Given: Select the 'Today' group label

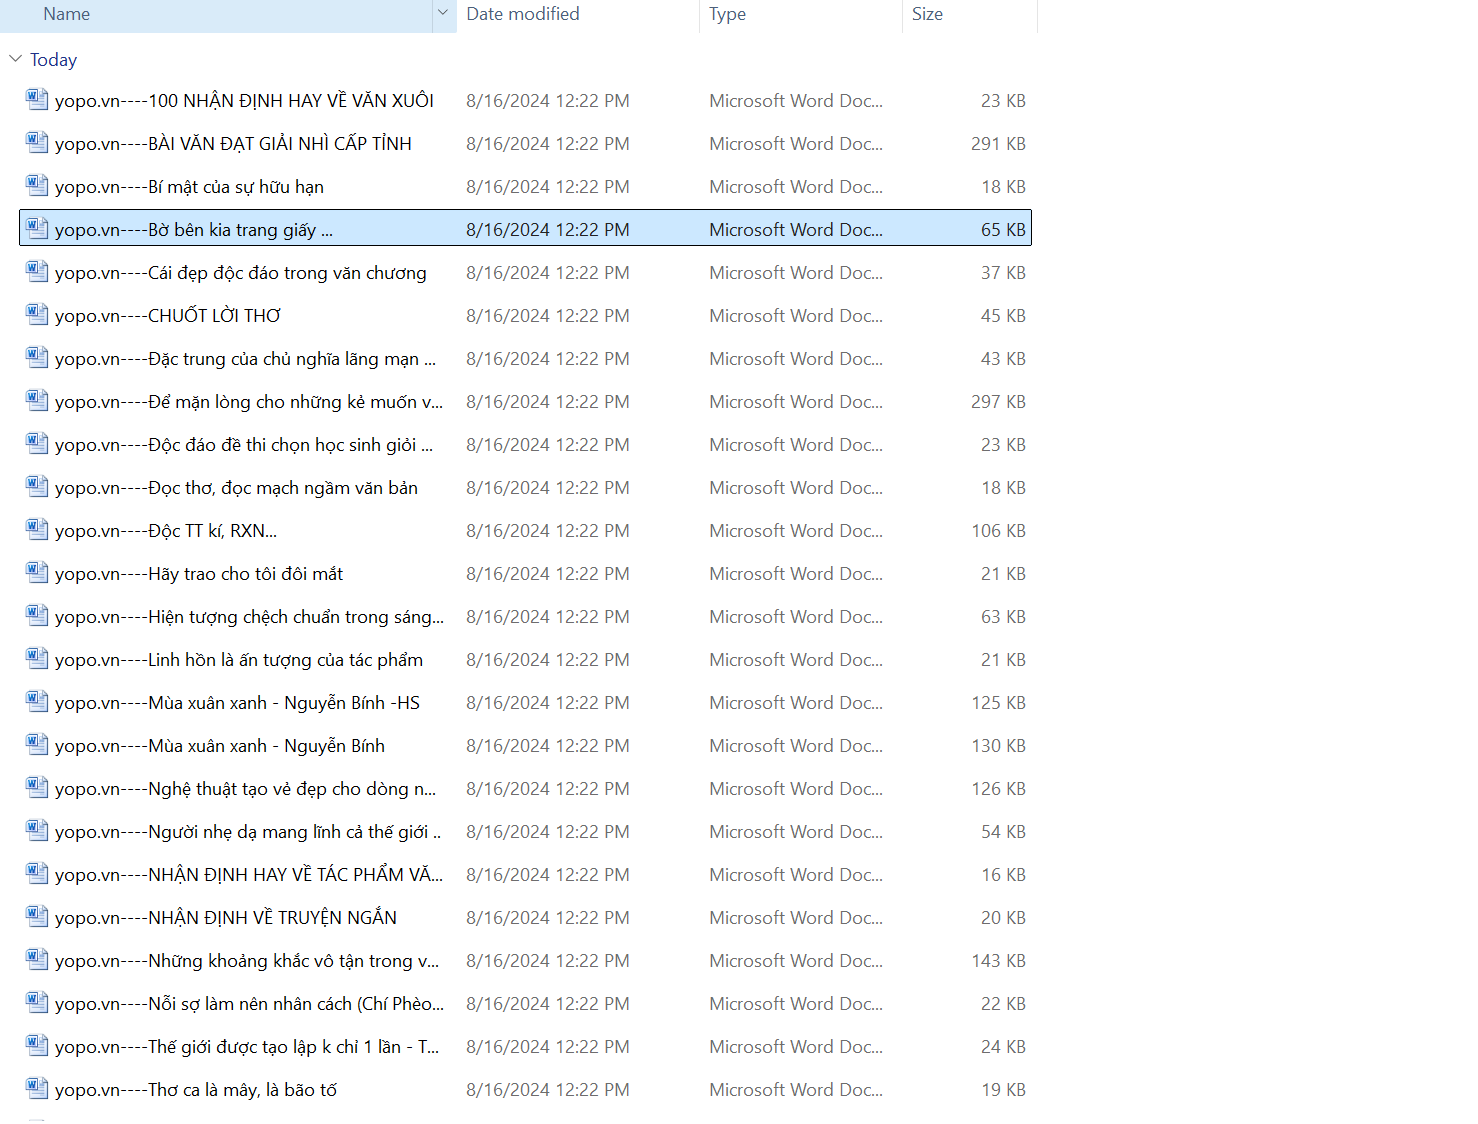Looking at the screenshot, I should point(54,60).
